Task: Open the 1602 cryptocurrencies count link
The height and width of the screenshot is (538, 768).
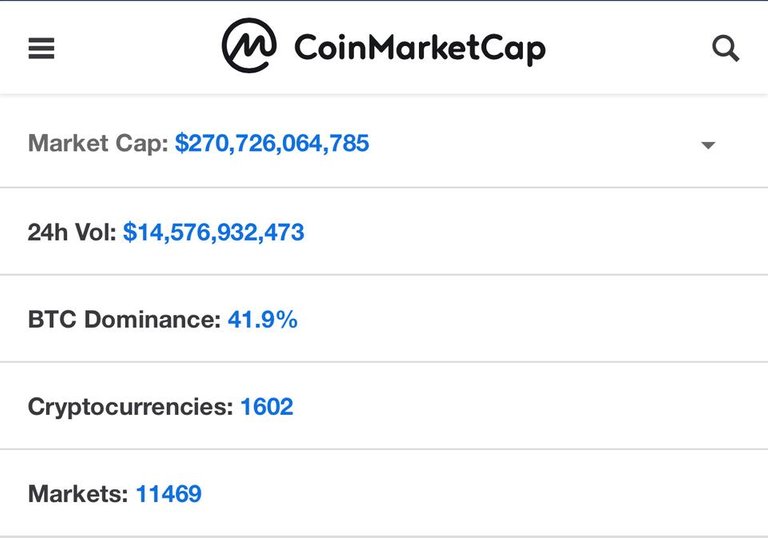Action: (x=266, y=407)
